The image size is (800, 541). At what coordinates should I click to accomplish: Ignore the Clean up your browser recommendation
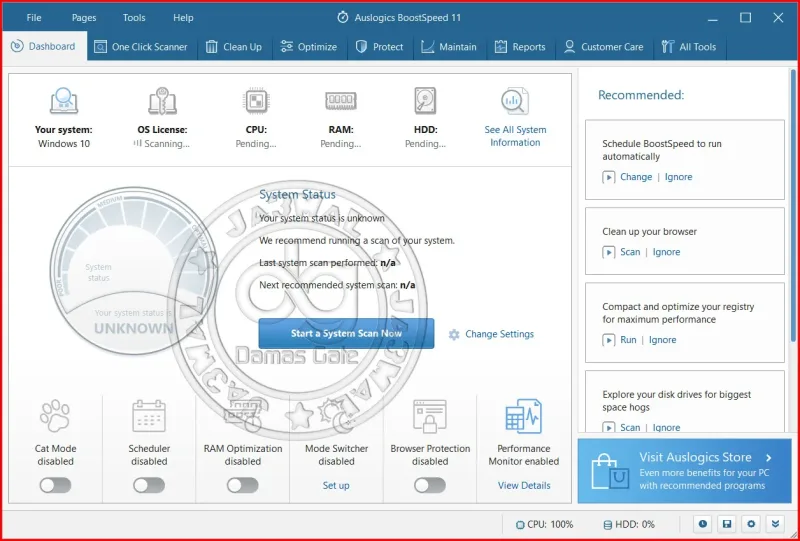point(666,252)
